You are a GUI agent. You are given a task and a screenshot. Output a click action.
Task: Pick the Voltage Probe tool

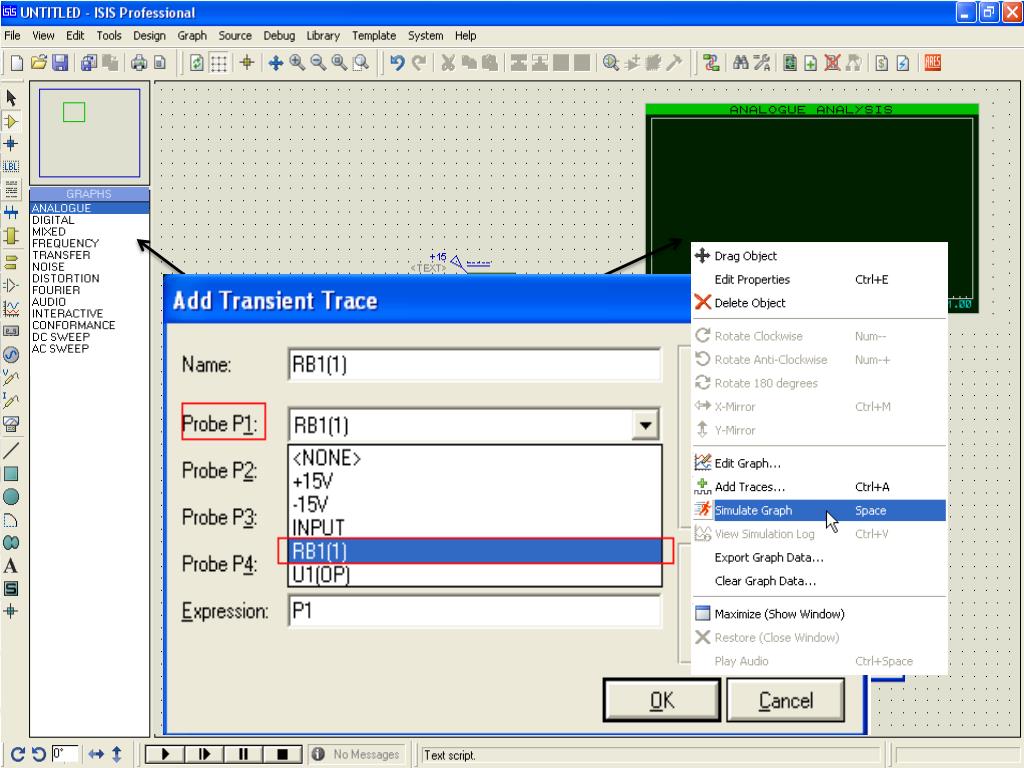click(x=11, y=377)
